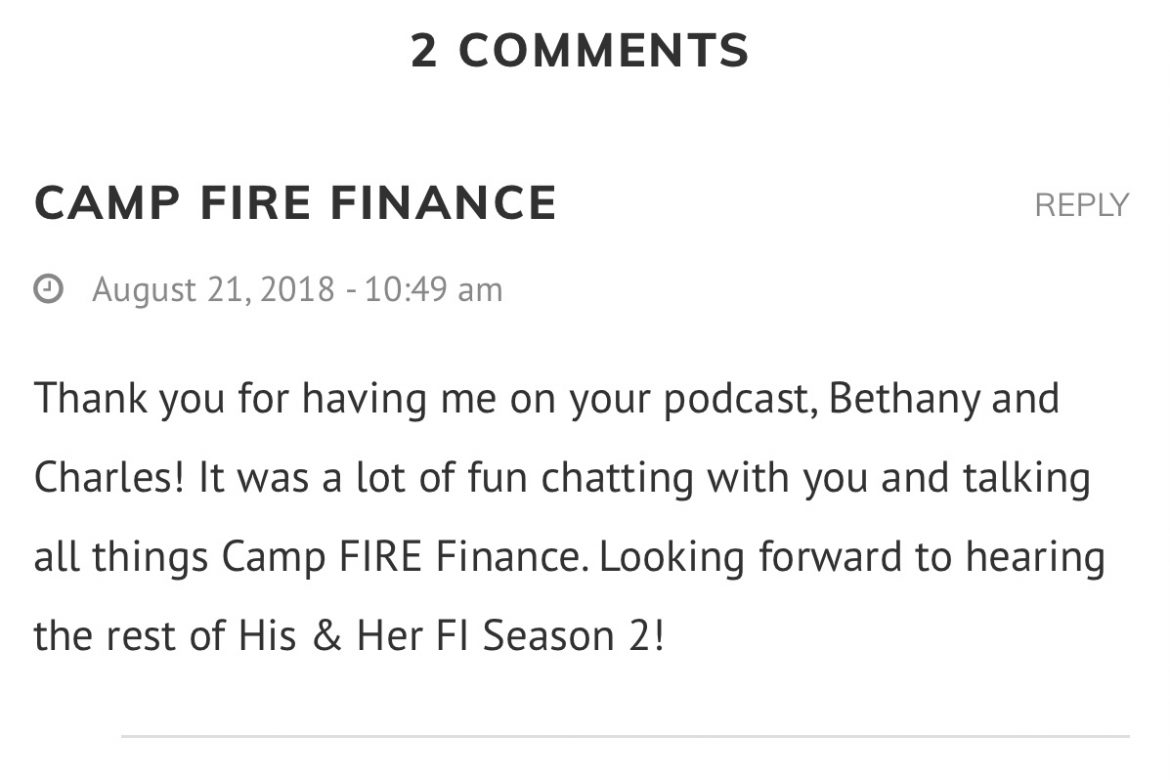Click the word Bethany in the comment
1170x780 pixels.
(904, 399)
